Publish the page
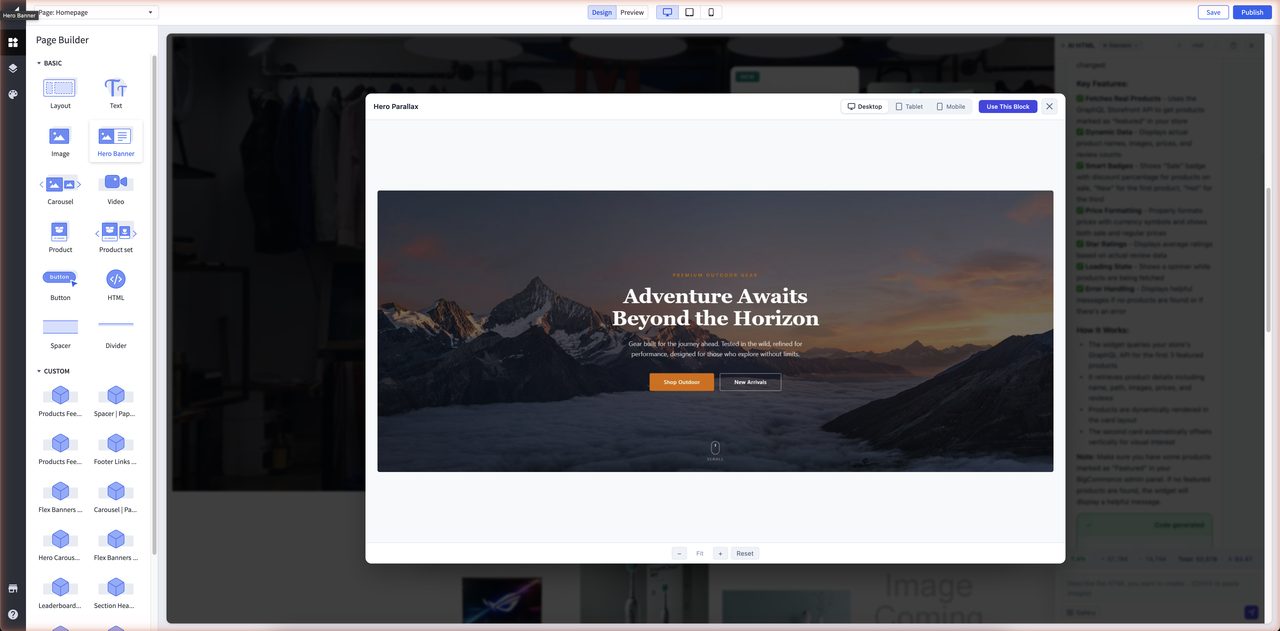The width and height of the screenshot is (1280, 631). click(1252, 11)
